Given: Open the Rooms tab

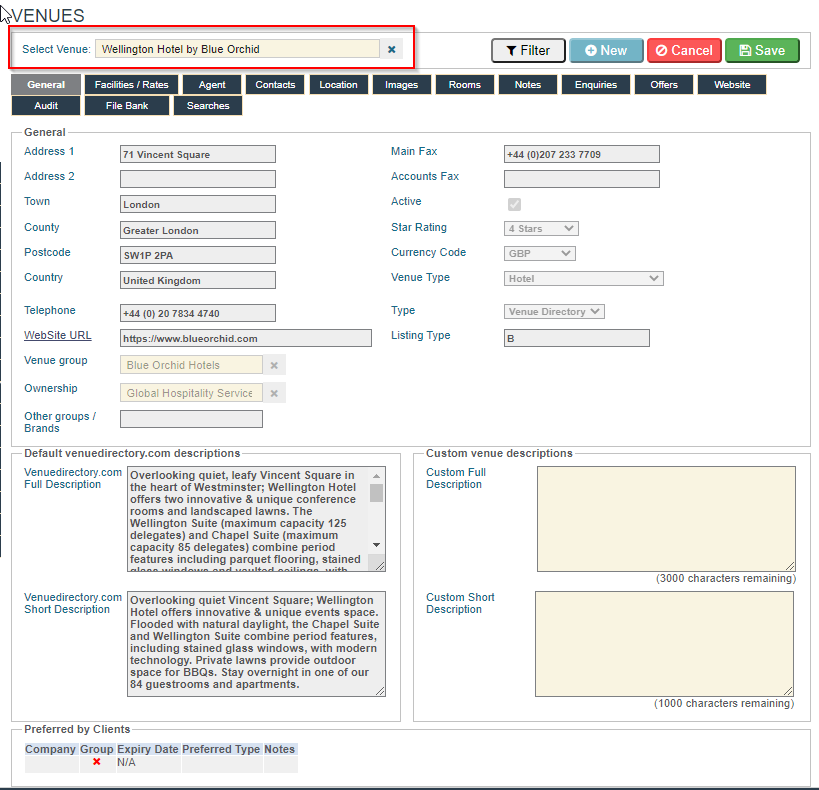Looking at the screenshot, I should click(465, 85).
